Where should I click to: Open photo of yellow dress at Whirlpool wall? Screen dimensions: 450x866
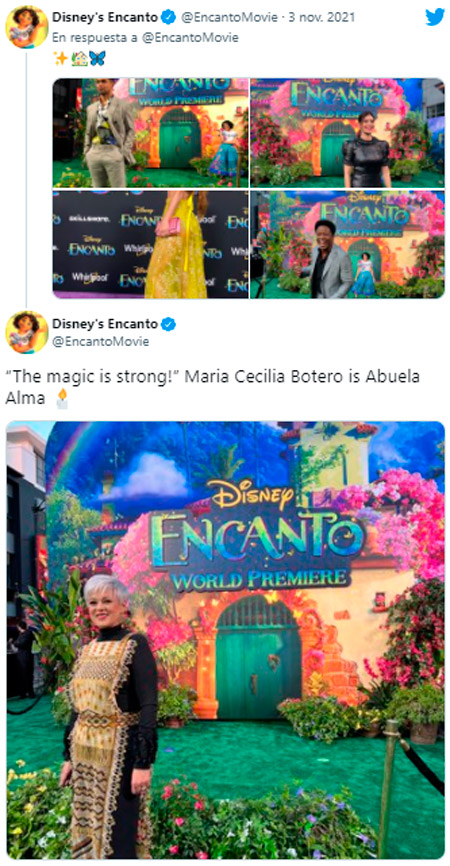(x=150, y=244)
